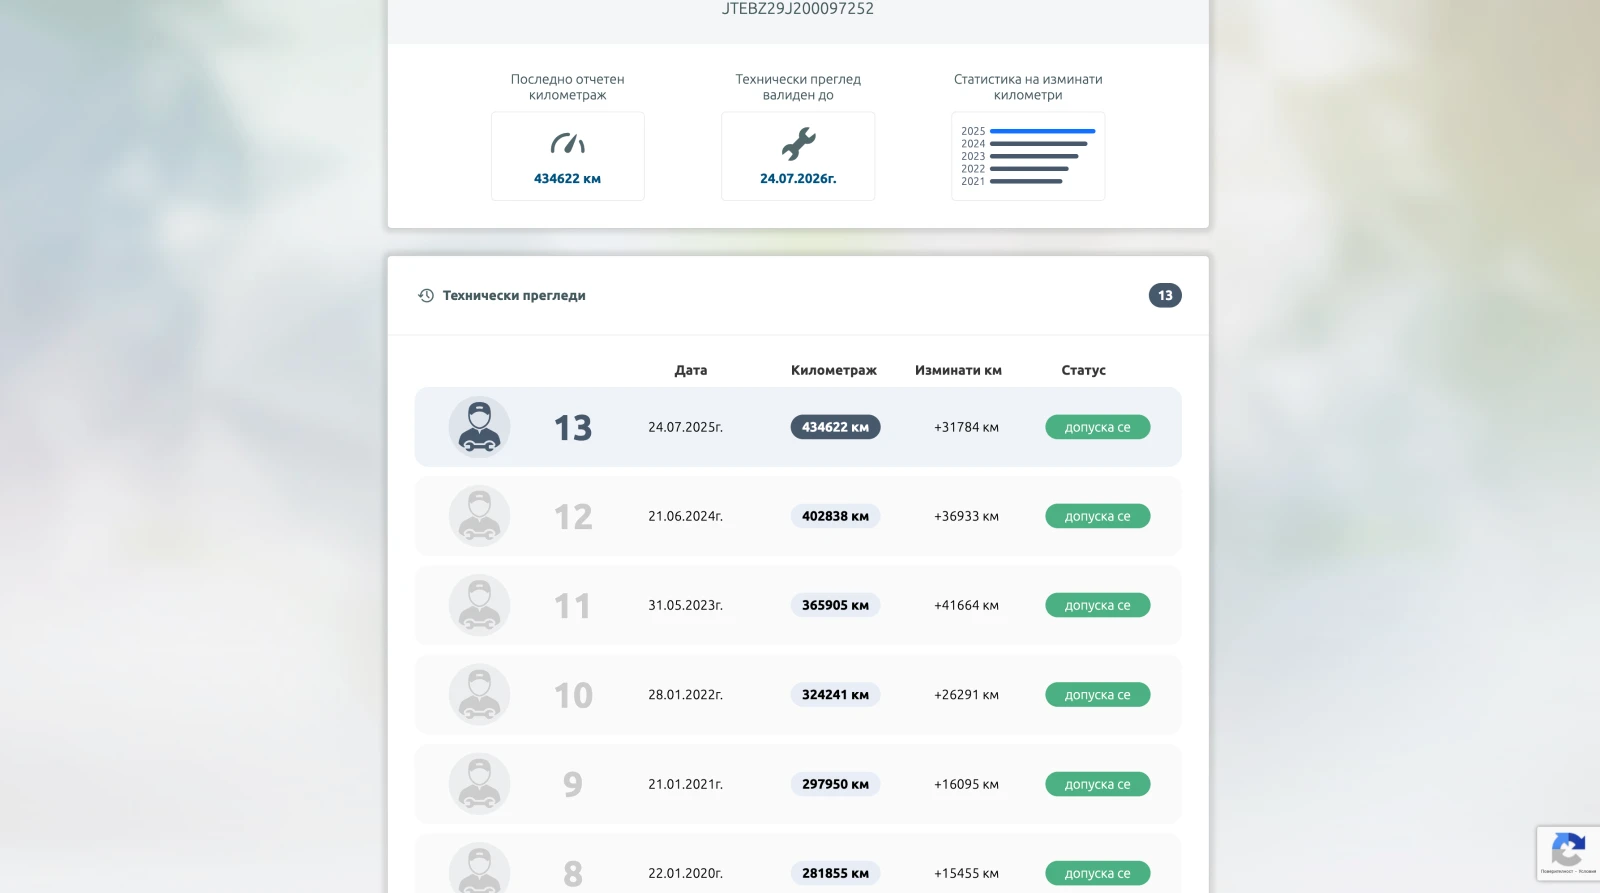Click the speedometer icon above 434622 км
Image resolution: width=1600 pixels, height=893 pixels.
point(567,144)
